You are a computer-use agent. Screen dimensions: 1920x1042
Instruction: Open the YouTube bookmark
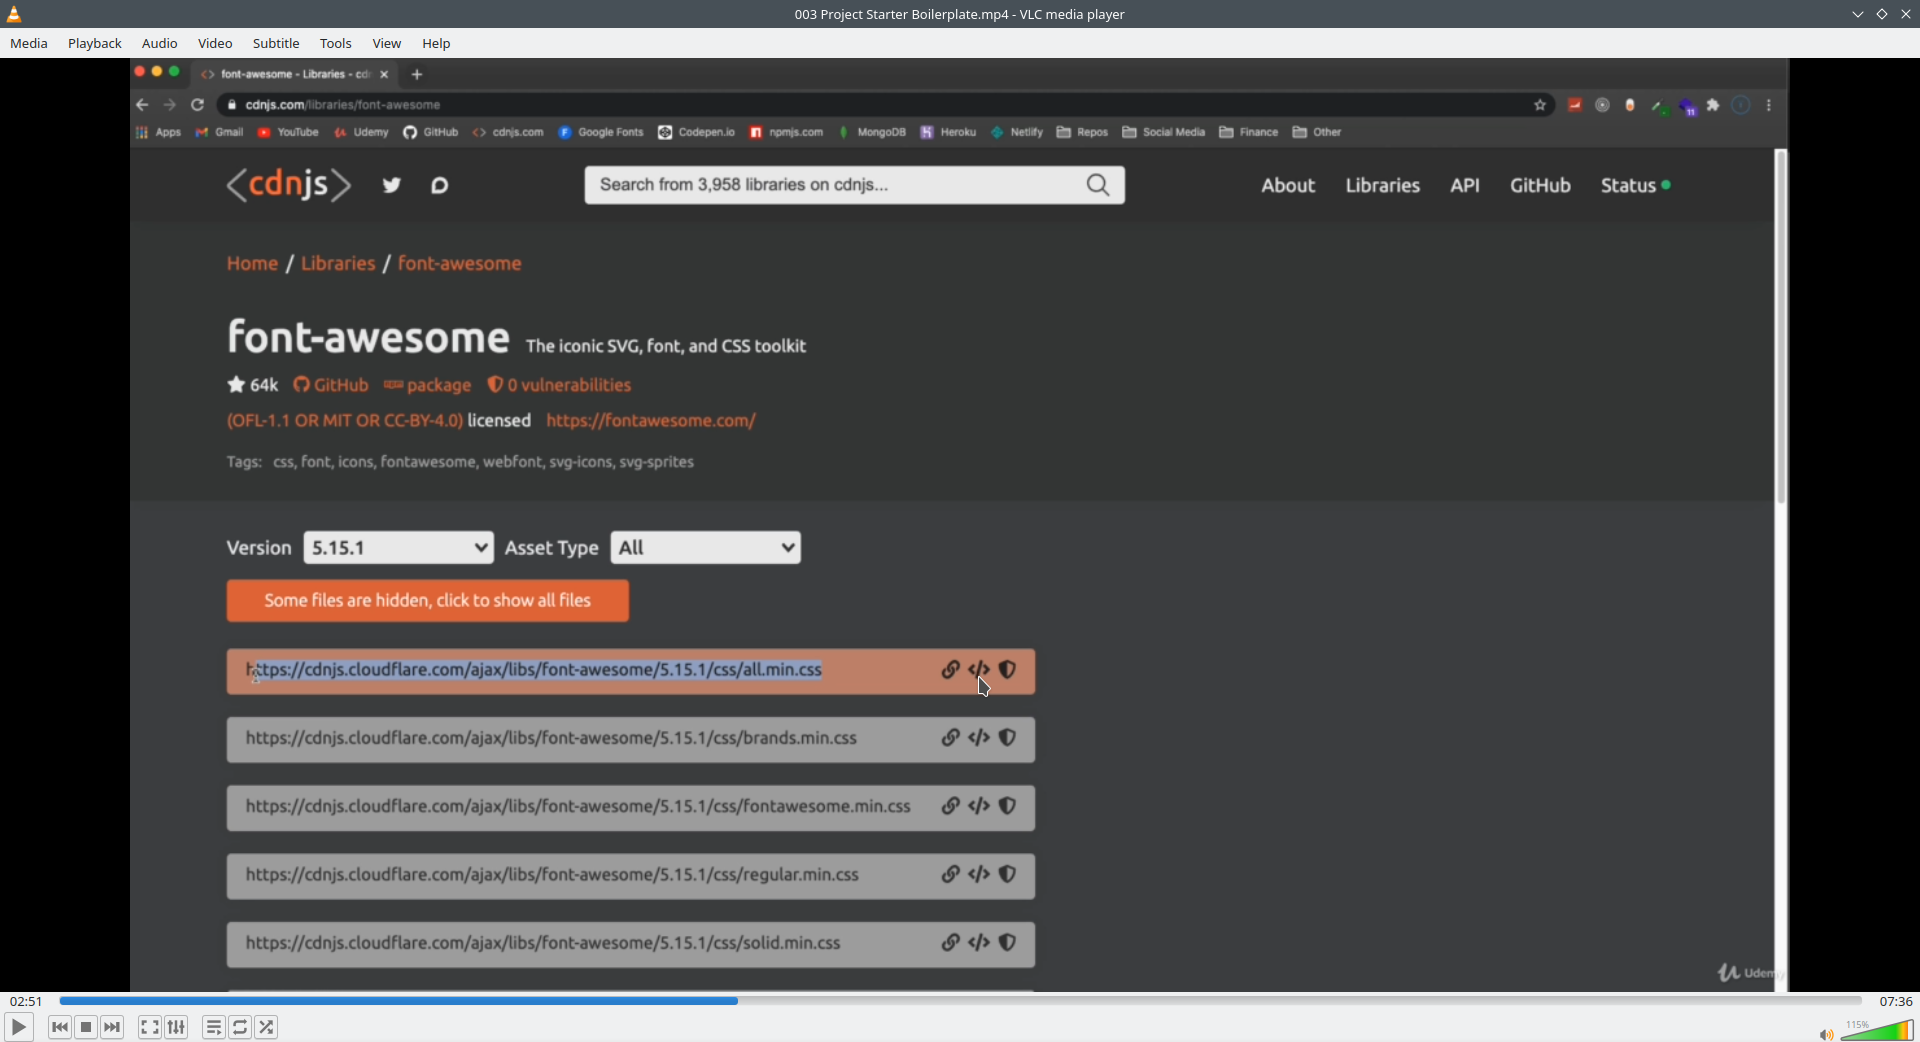coord(288,132)
